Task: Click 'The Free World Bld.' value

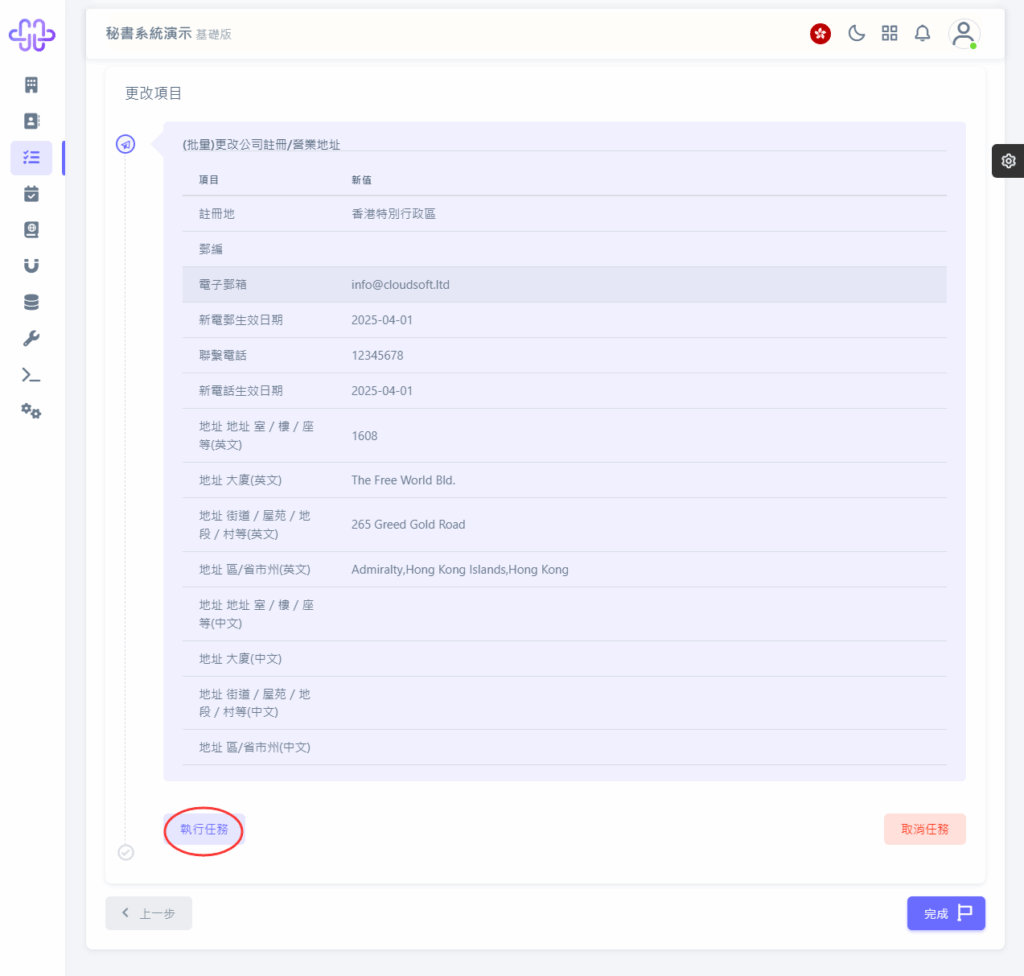Action: pyautogui.click(x=404, y=480)
